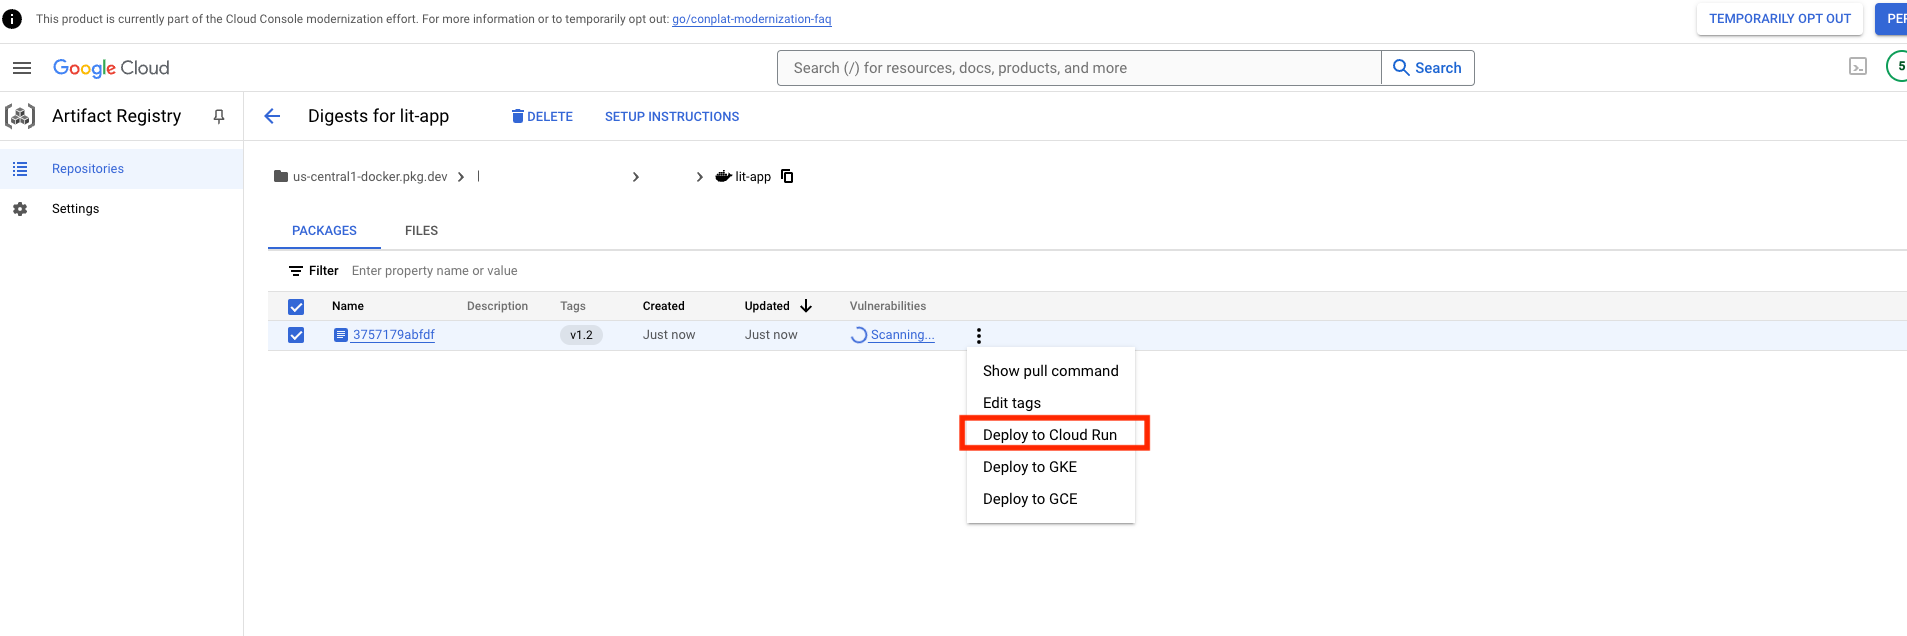Toggle the select-all header checkbox
The image size is (1907, 636).
click(x=296, y=307)
